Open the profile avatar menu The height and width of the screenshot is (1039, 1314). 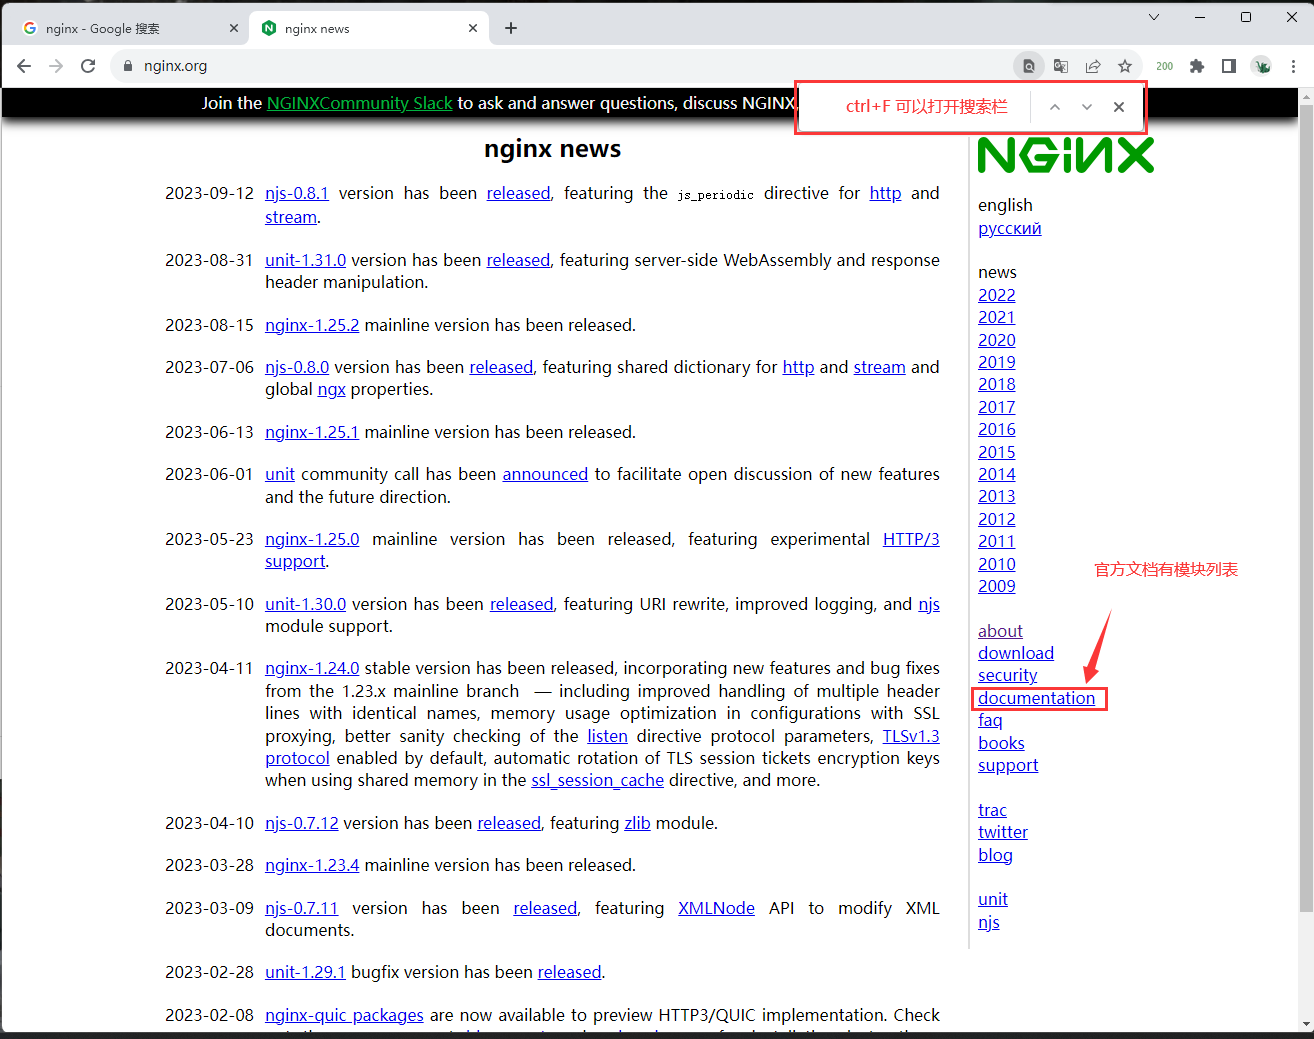(1262, 66)
